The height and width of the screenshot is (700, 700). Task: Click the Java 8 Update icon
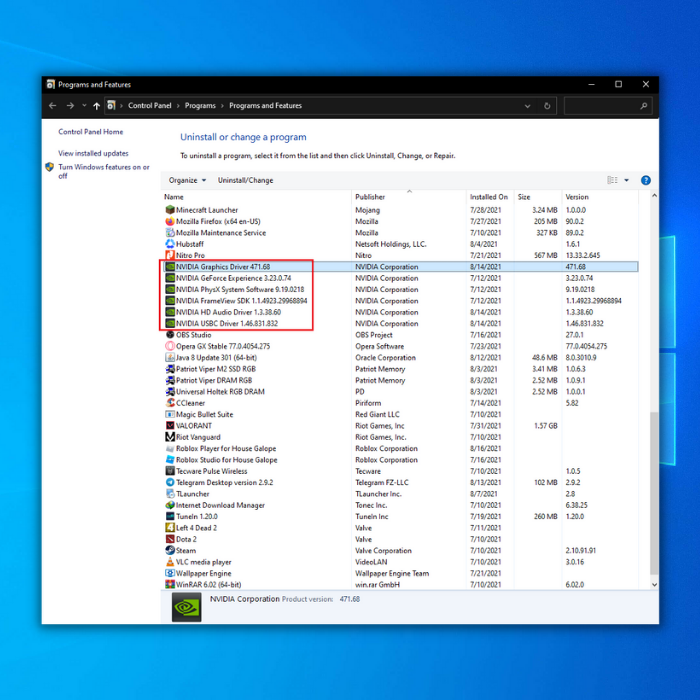170,358
